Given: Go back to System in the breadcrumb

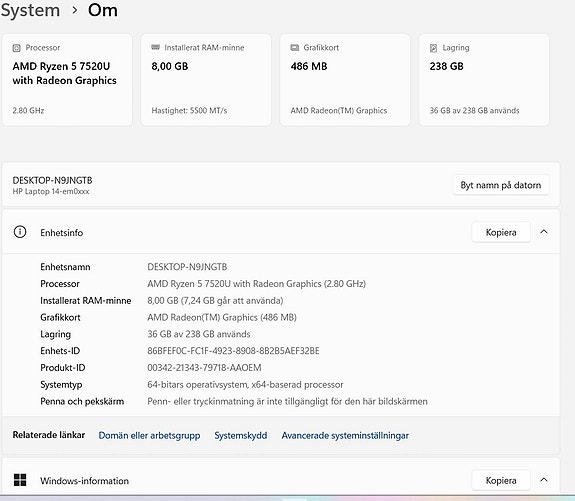Looking at the screenshot, I should click(30, 10).
